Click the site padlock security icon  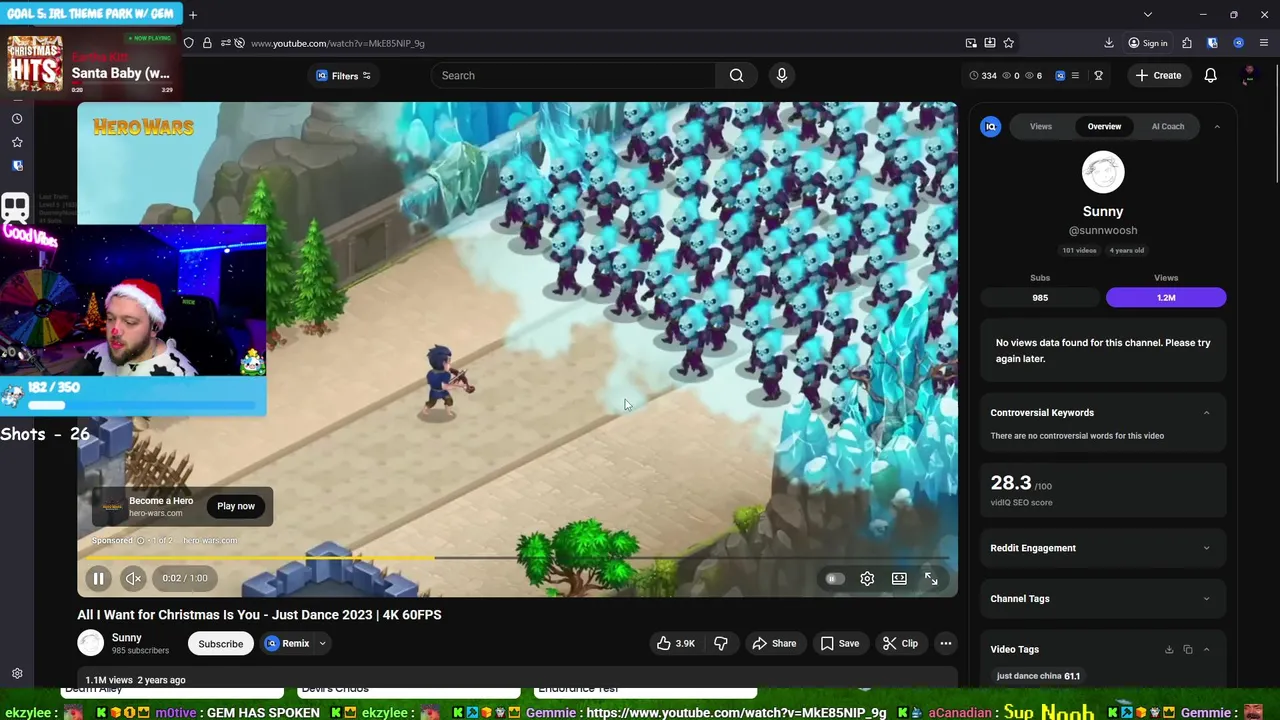[x=206, y=43]
